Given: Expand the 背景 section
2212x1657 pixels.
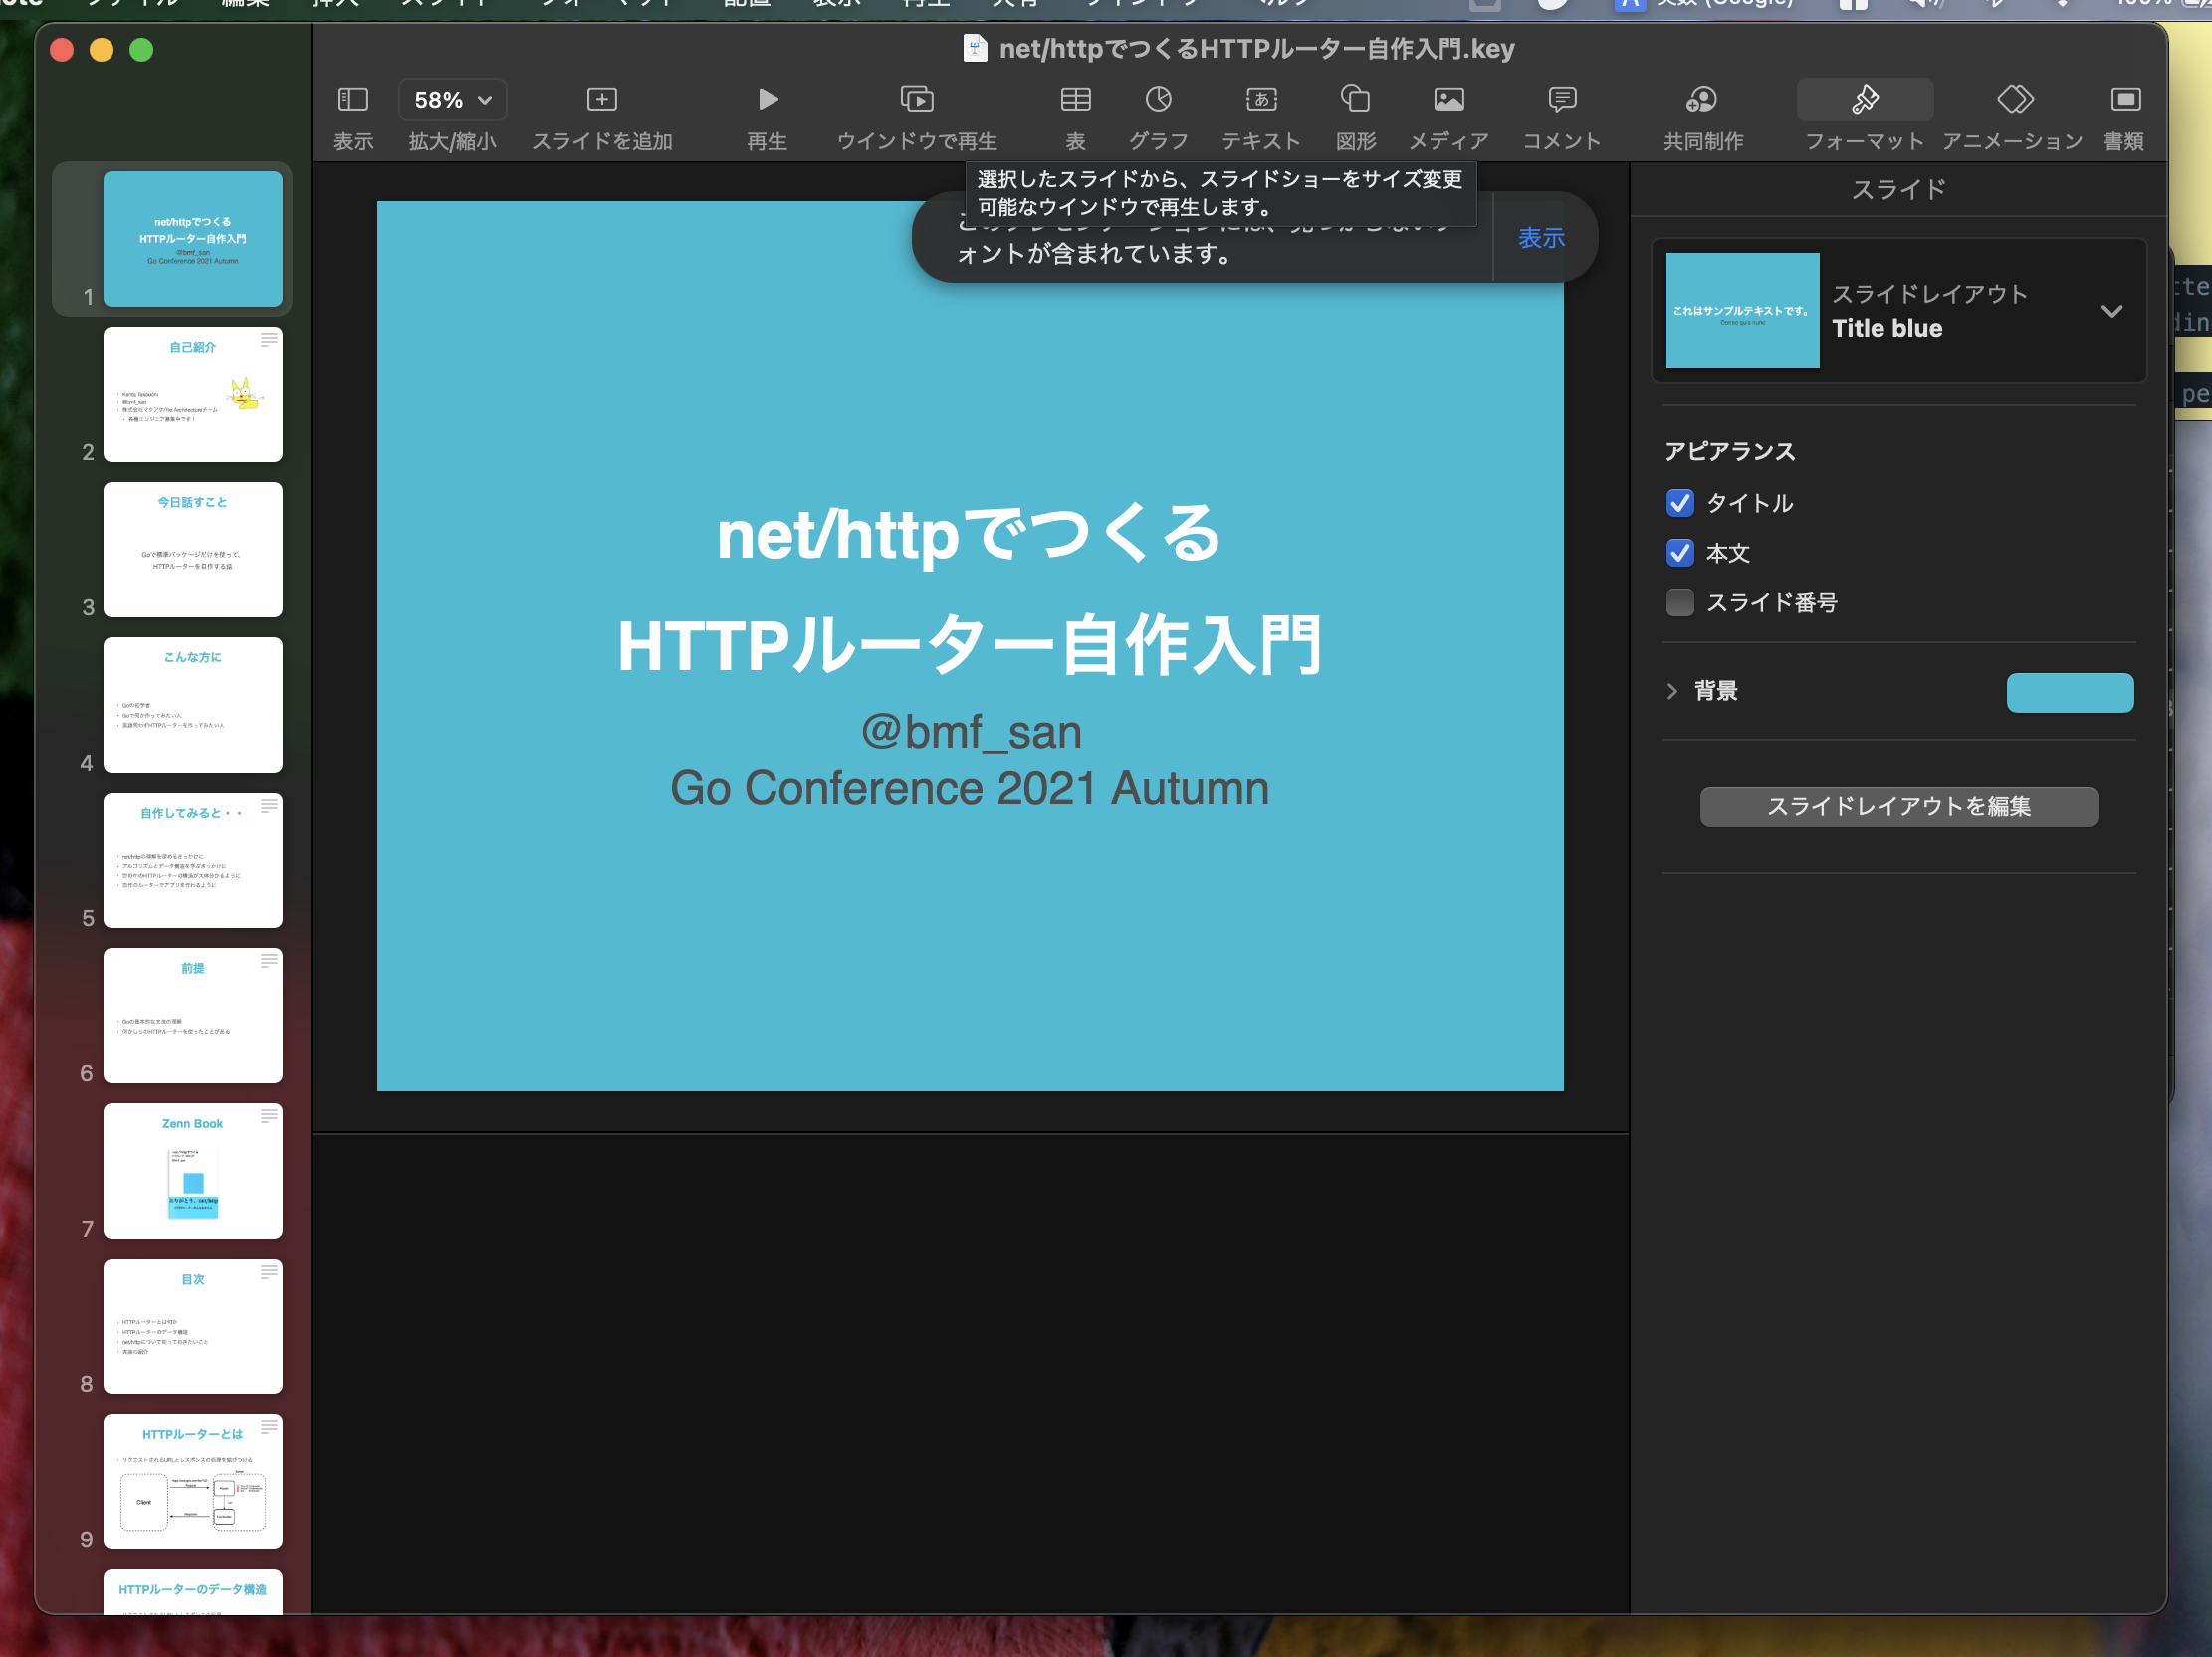Looking at the screenshot, I should (x=1672, y=691).
